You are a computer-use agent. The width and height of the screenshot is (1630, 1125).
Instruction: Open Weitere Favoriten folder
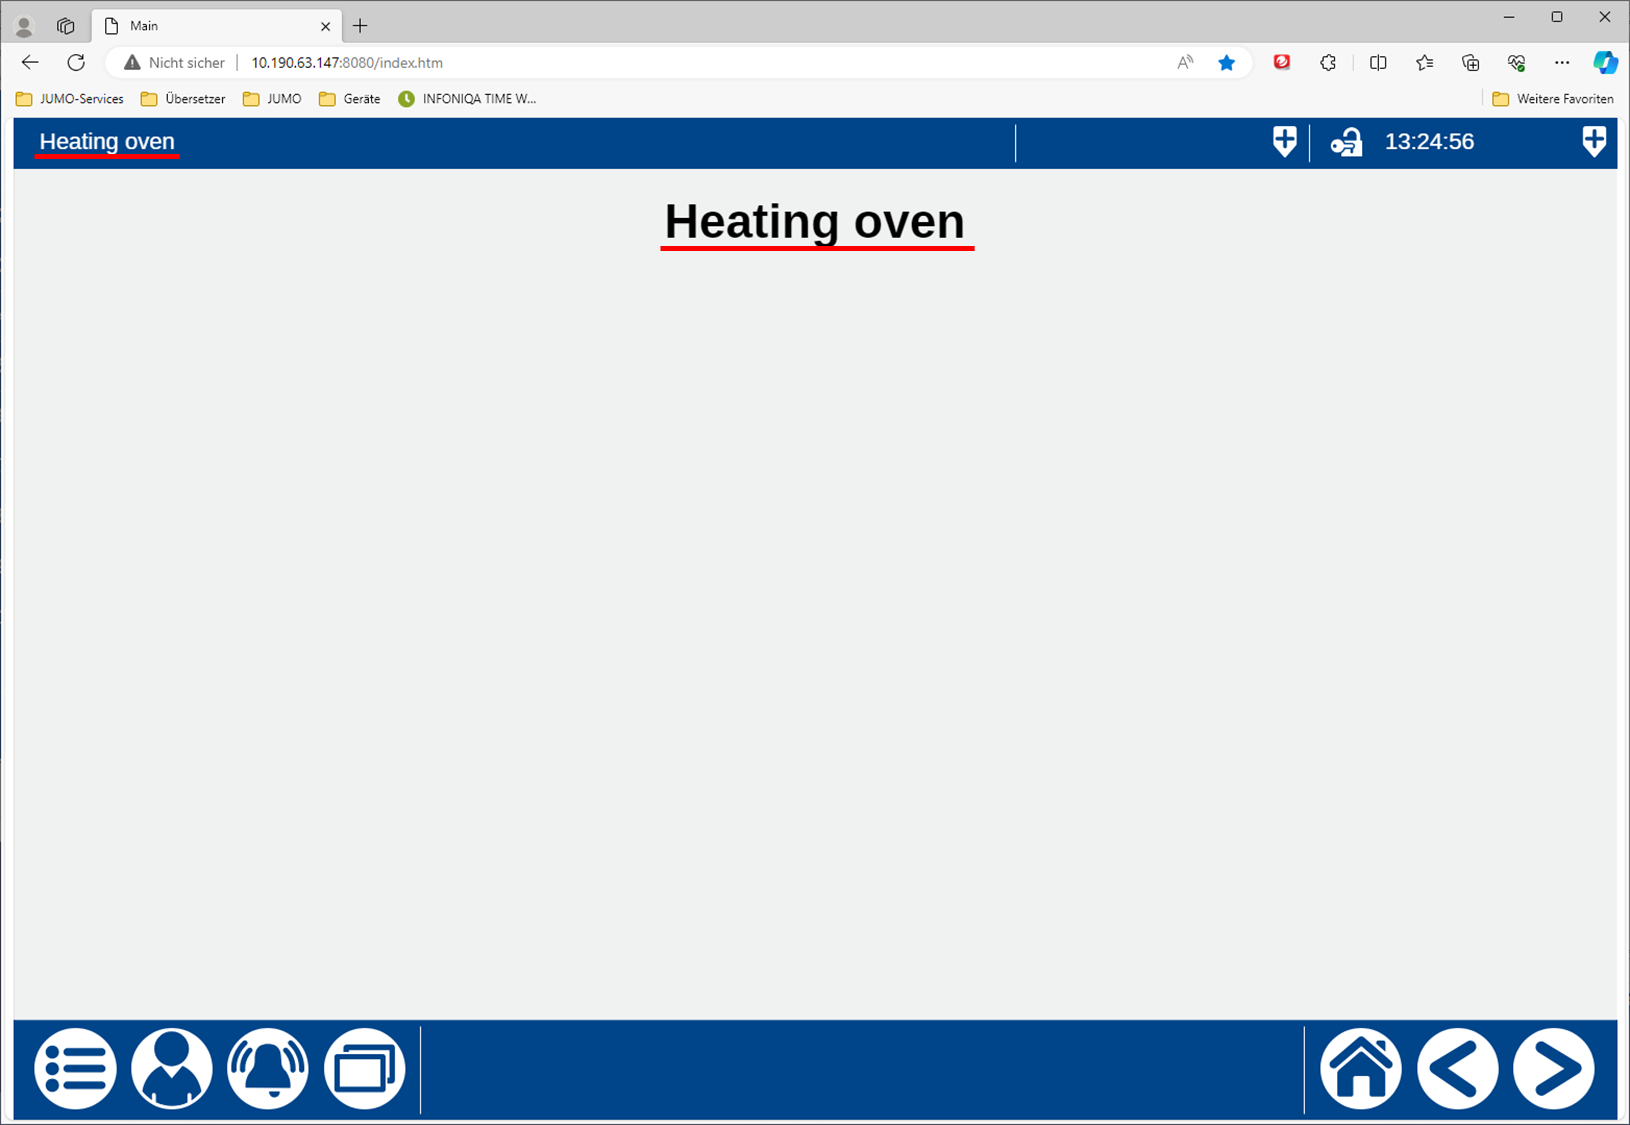coord(1553,99)
